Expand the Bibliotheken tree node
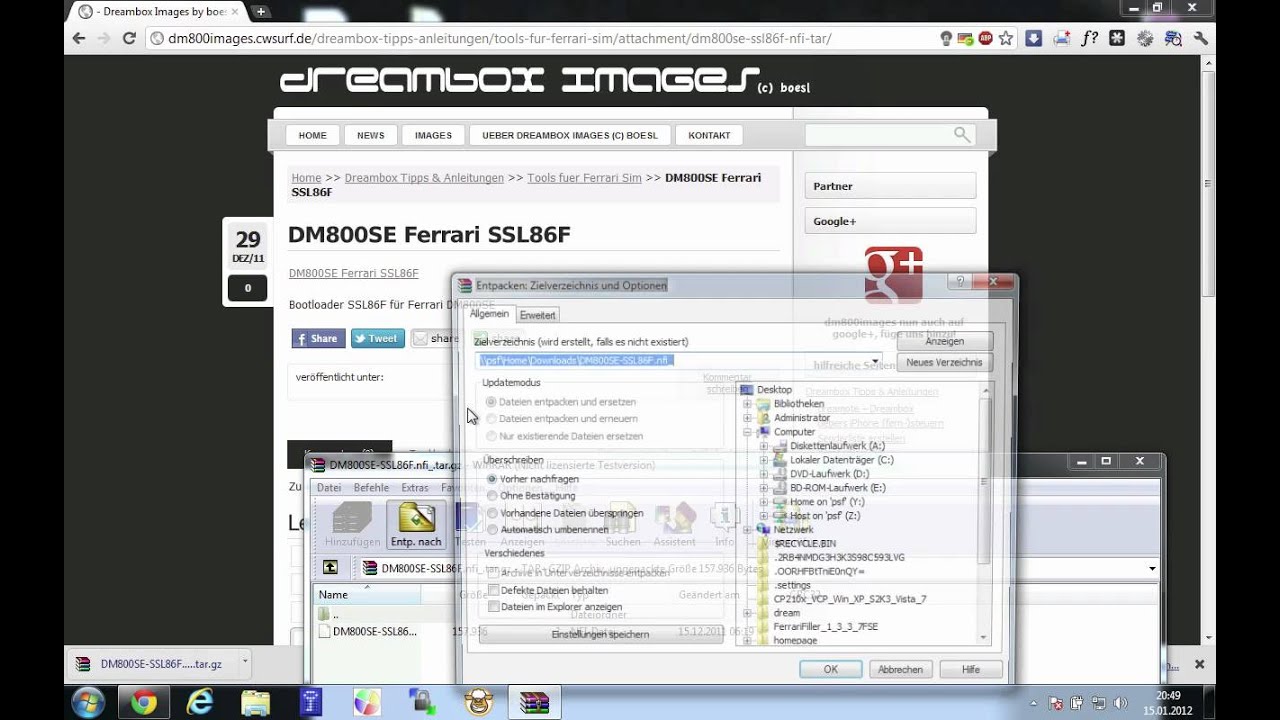The image size is (1280, 720). click(x=748, y=404)
